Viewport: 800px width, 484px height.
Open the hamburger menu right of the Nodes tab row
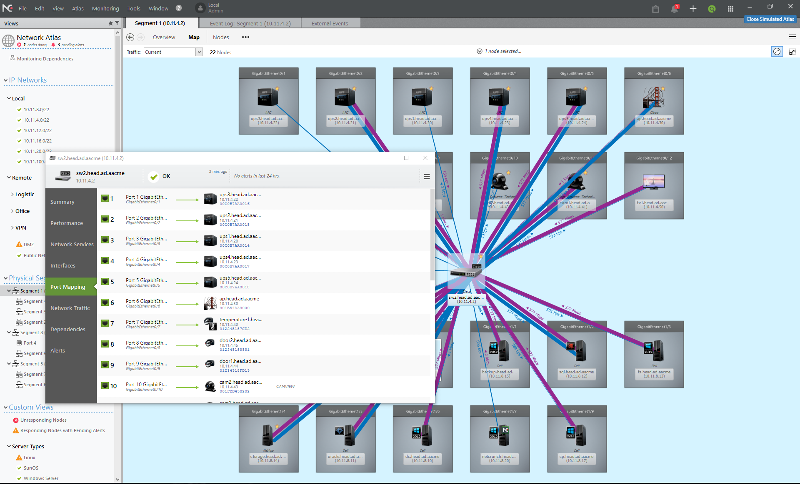(792, 37)
